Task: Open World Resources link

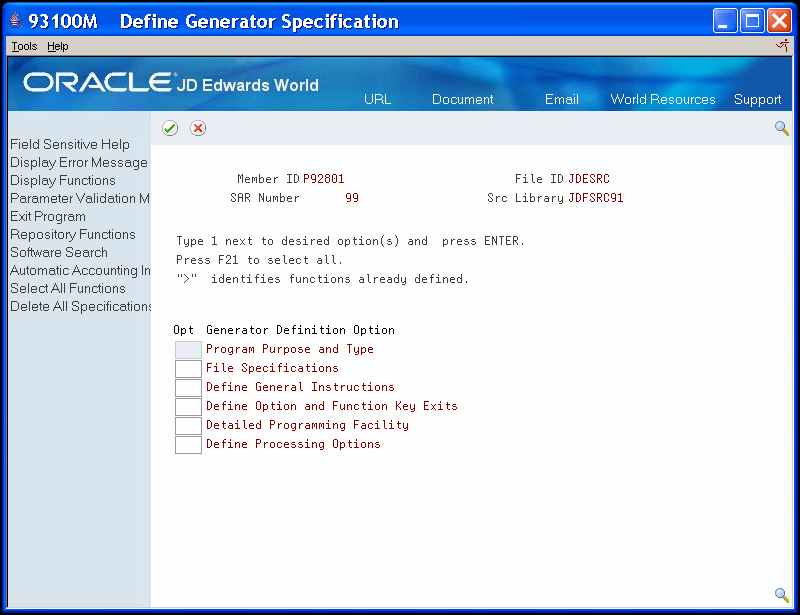Action: coord(663,99)
